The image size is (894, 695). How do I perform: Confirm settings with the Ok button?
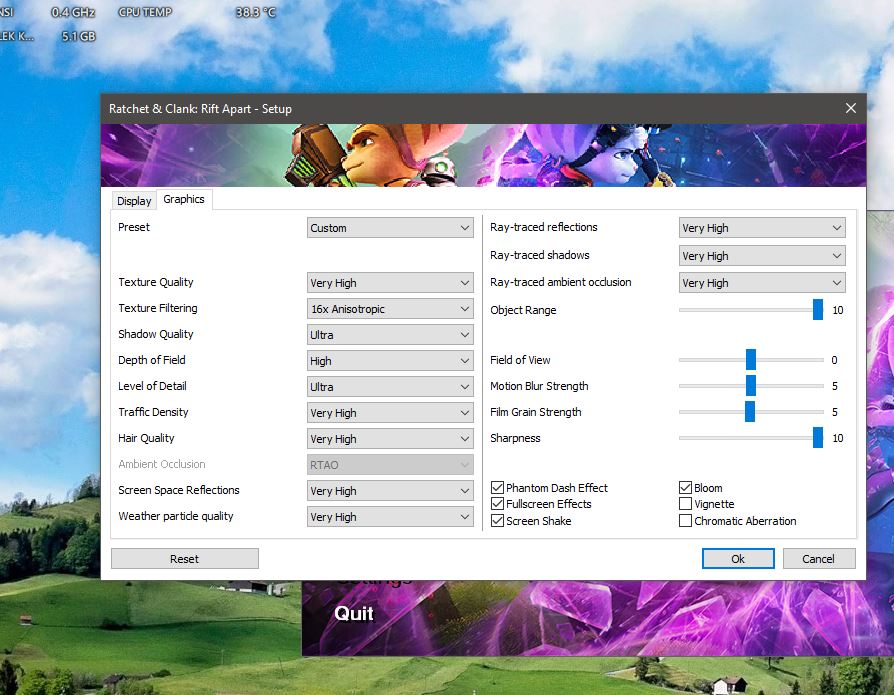[x=738, y=559]
